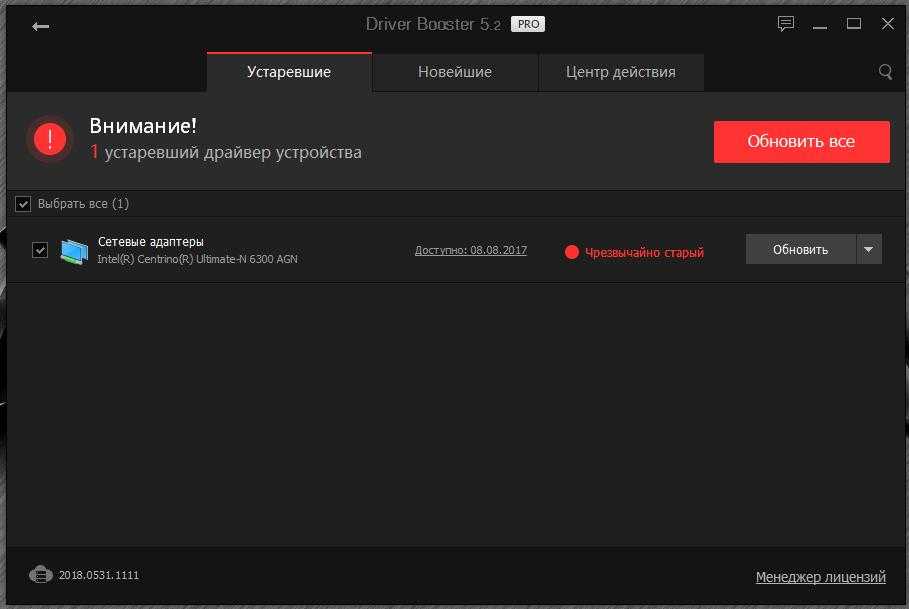This screenshot has width=909, height=609.
Task: Select the "Сетевые адаптеры" driver row
Action: [250, 250]
